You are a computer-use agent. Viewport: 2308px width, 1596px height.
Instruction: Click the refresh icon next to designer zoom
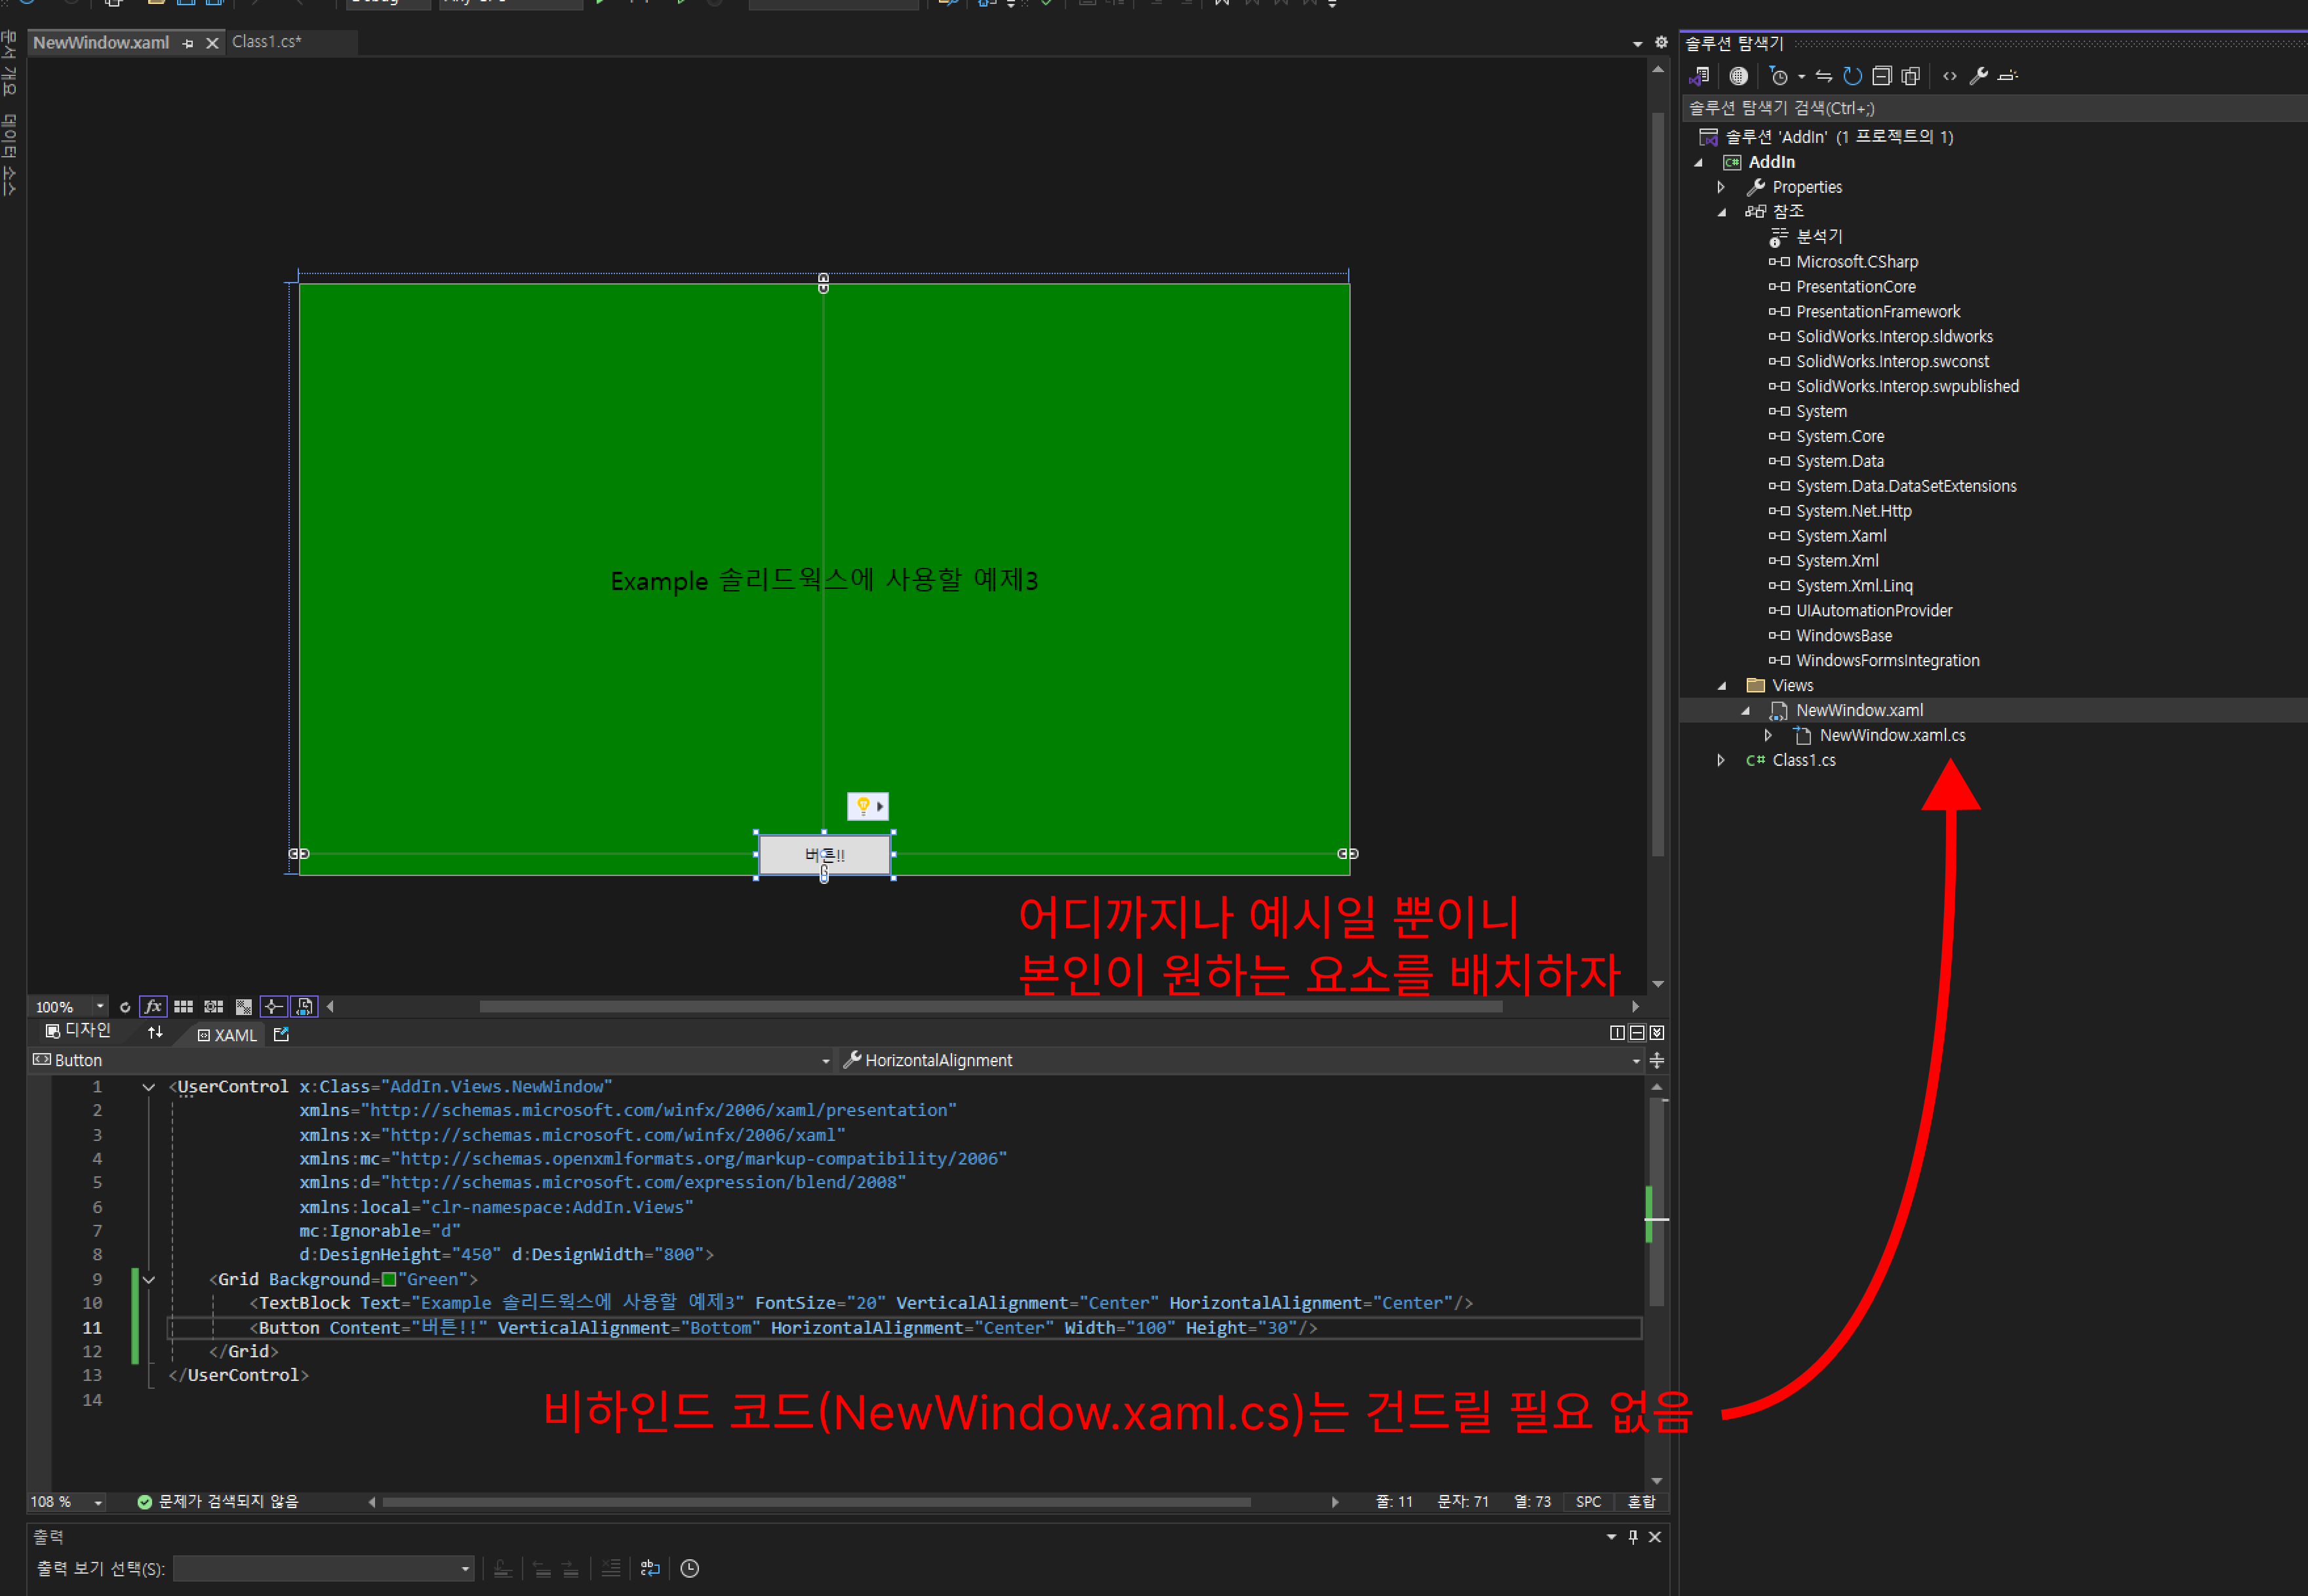[125, 1007]
